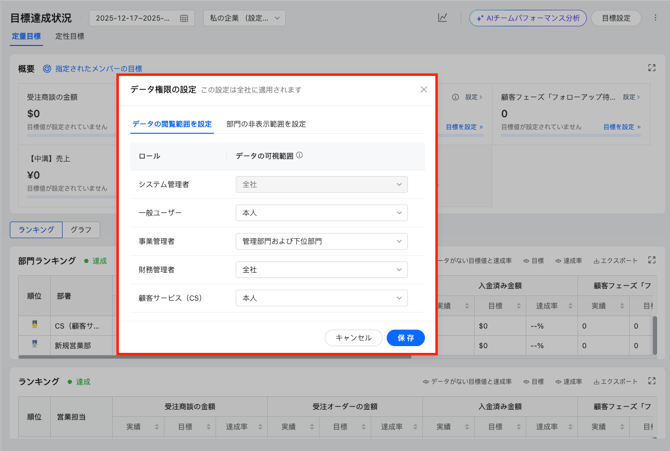Click info icon next to データの可視範囲
670x451 pixels.
299,156
